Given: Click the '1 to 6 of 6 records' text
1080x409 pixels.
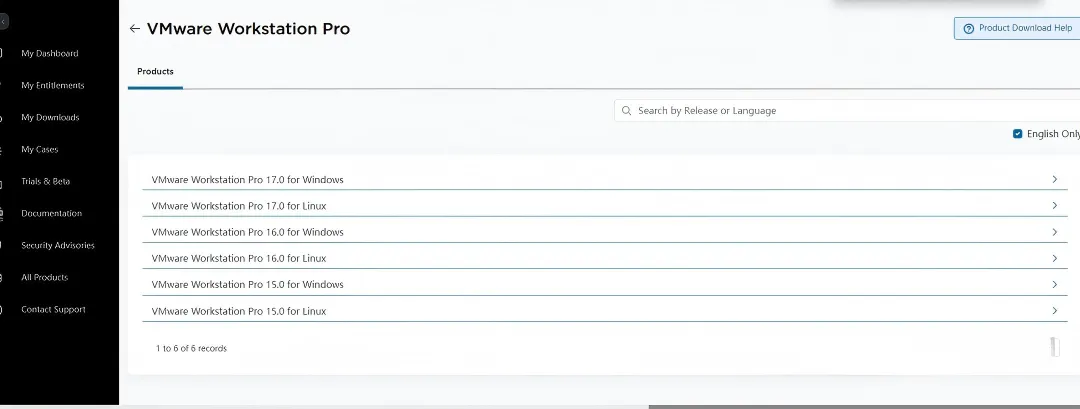Looking at the screenshot, I should pos(191,348).
